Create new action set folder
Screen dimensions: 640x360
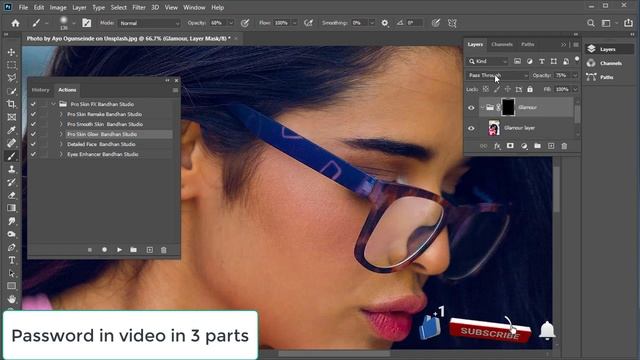coord(133,250)
